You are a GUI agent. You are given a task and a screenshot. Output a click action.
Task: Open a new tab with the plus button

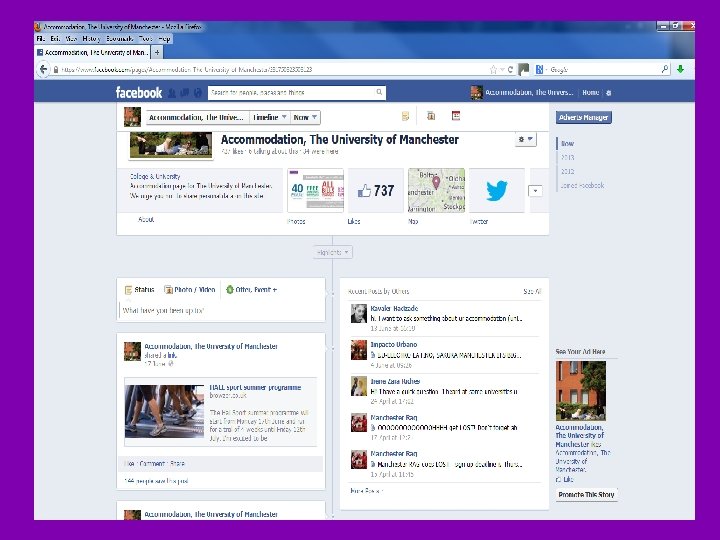(157, 52)
